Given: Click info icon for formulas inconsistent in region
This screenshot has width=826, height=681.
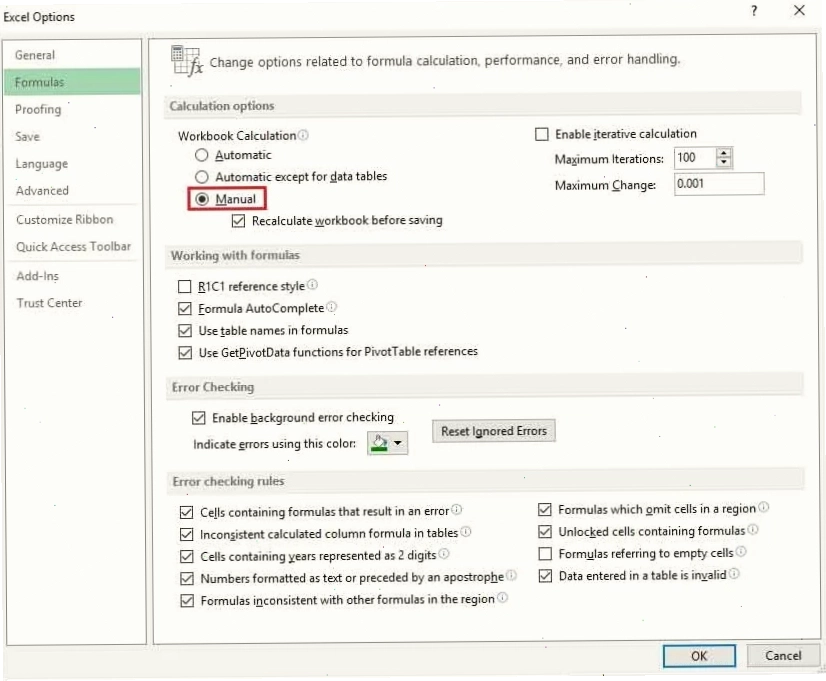Looking at the screenshot, I should tap(503, 598).
